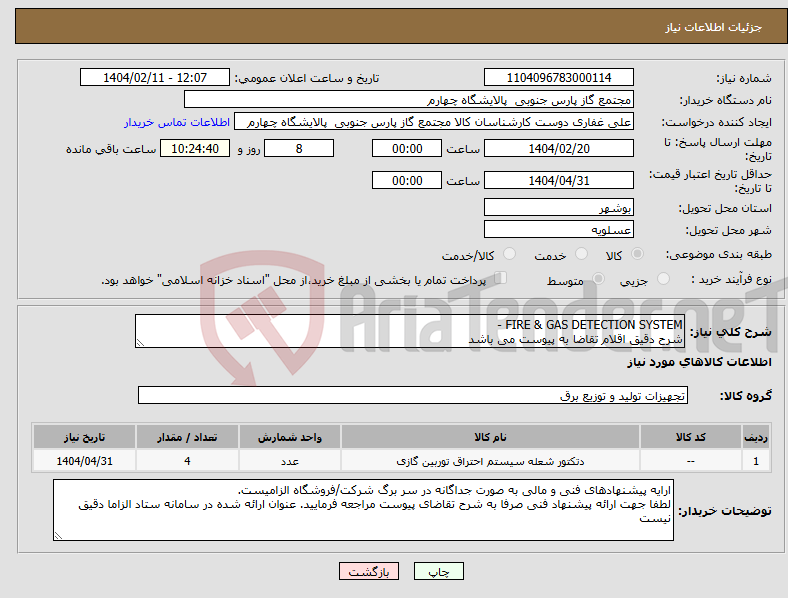Click the price validity date 1404/04/31 field

(558, 180)
